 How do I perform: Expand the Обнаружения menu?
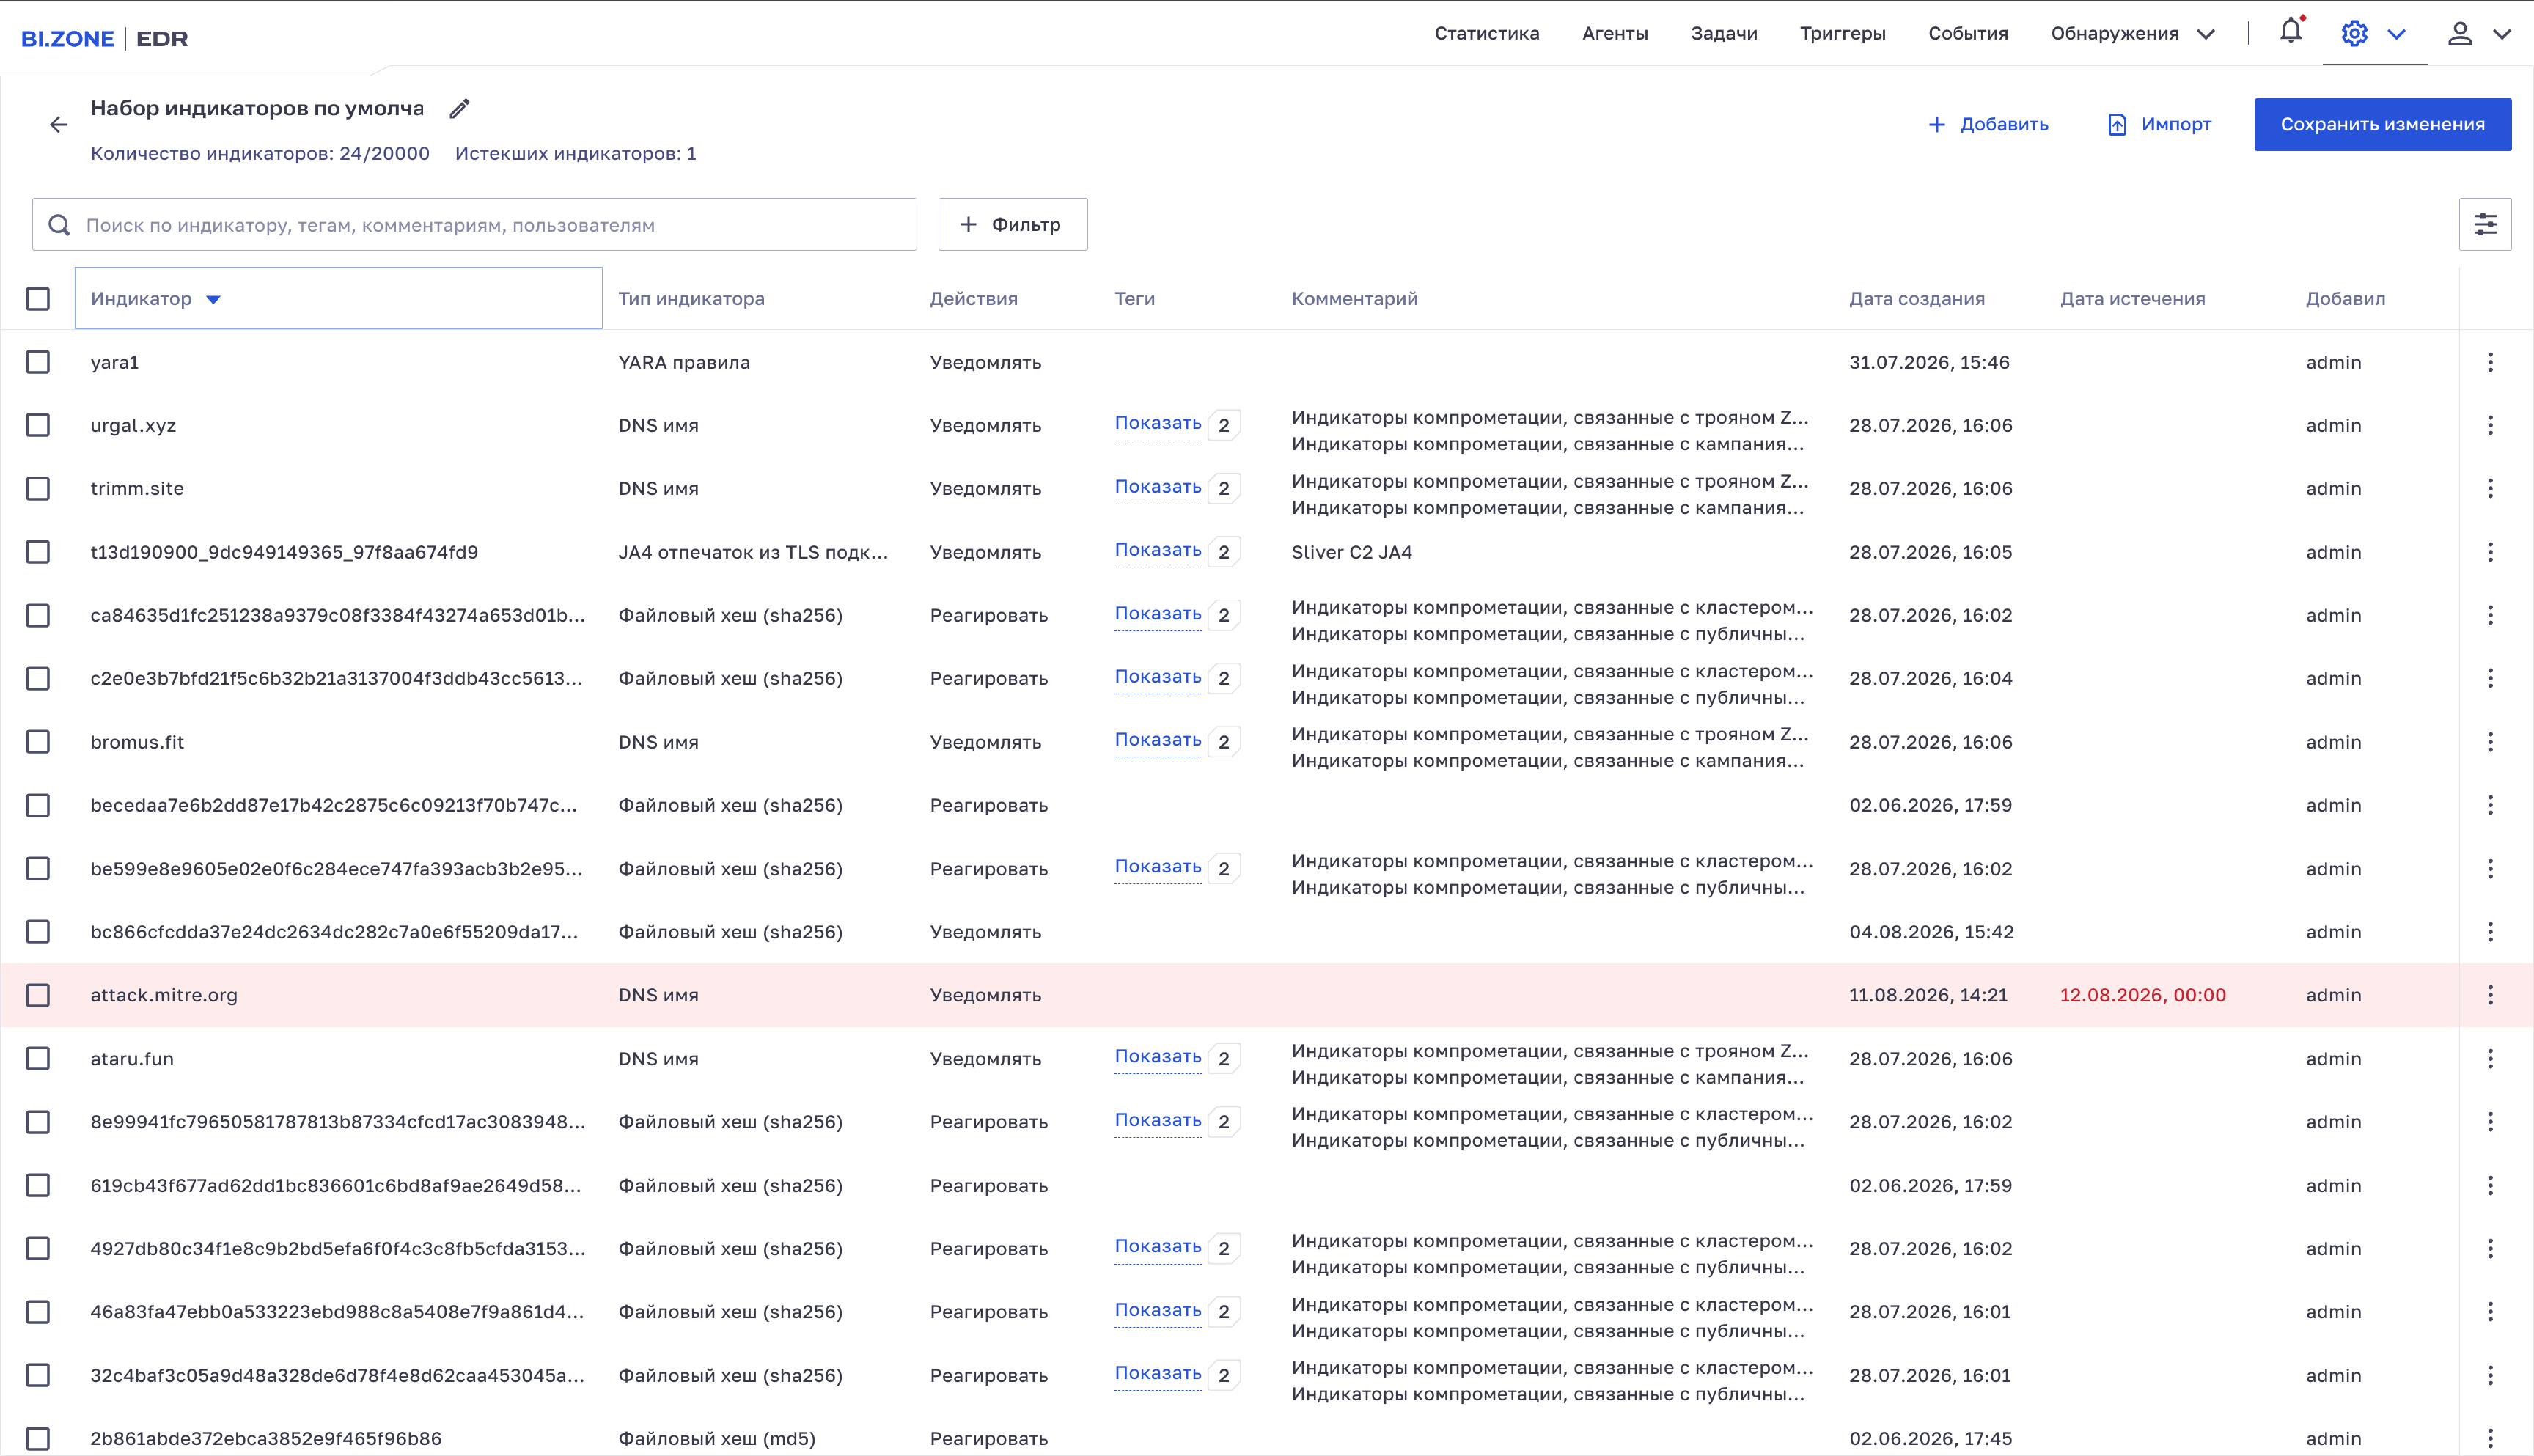point(2132,33)
